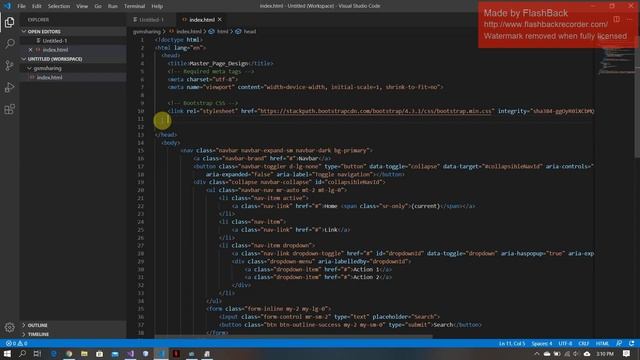This screenshot has width=640, height=360.
Task: Click the errors and warnings status indicator
Action: [x=16, y=344]
